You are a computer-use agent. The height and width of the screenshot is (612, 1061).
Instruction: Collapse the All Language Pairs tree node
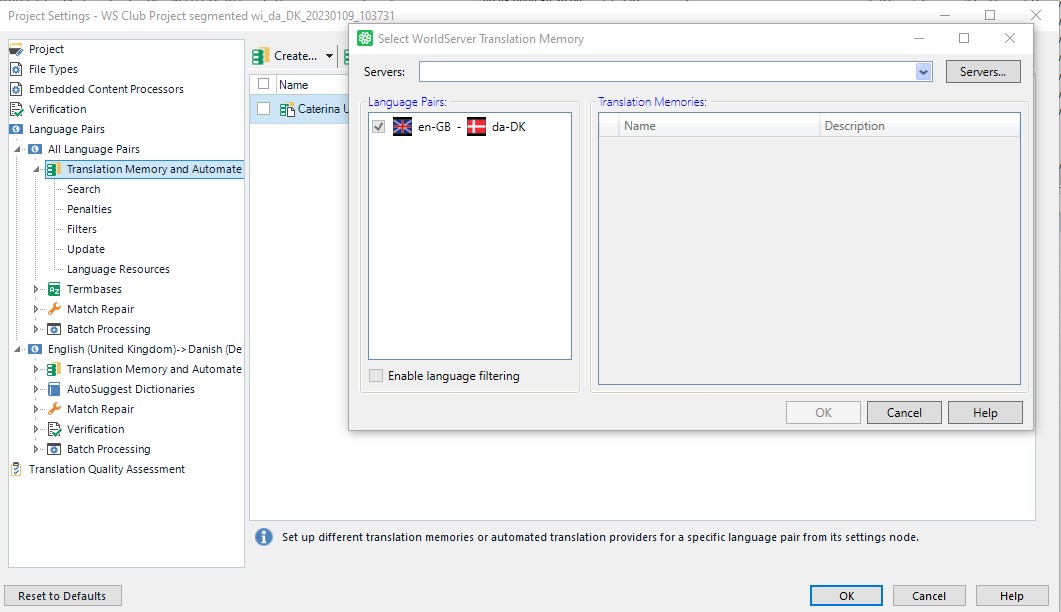pos(18,149)
